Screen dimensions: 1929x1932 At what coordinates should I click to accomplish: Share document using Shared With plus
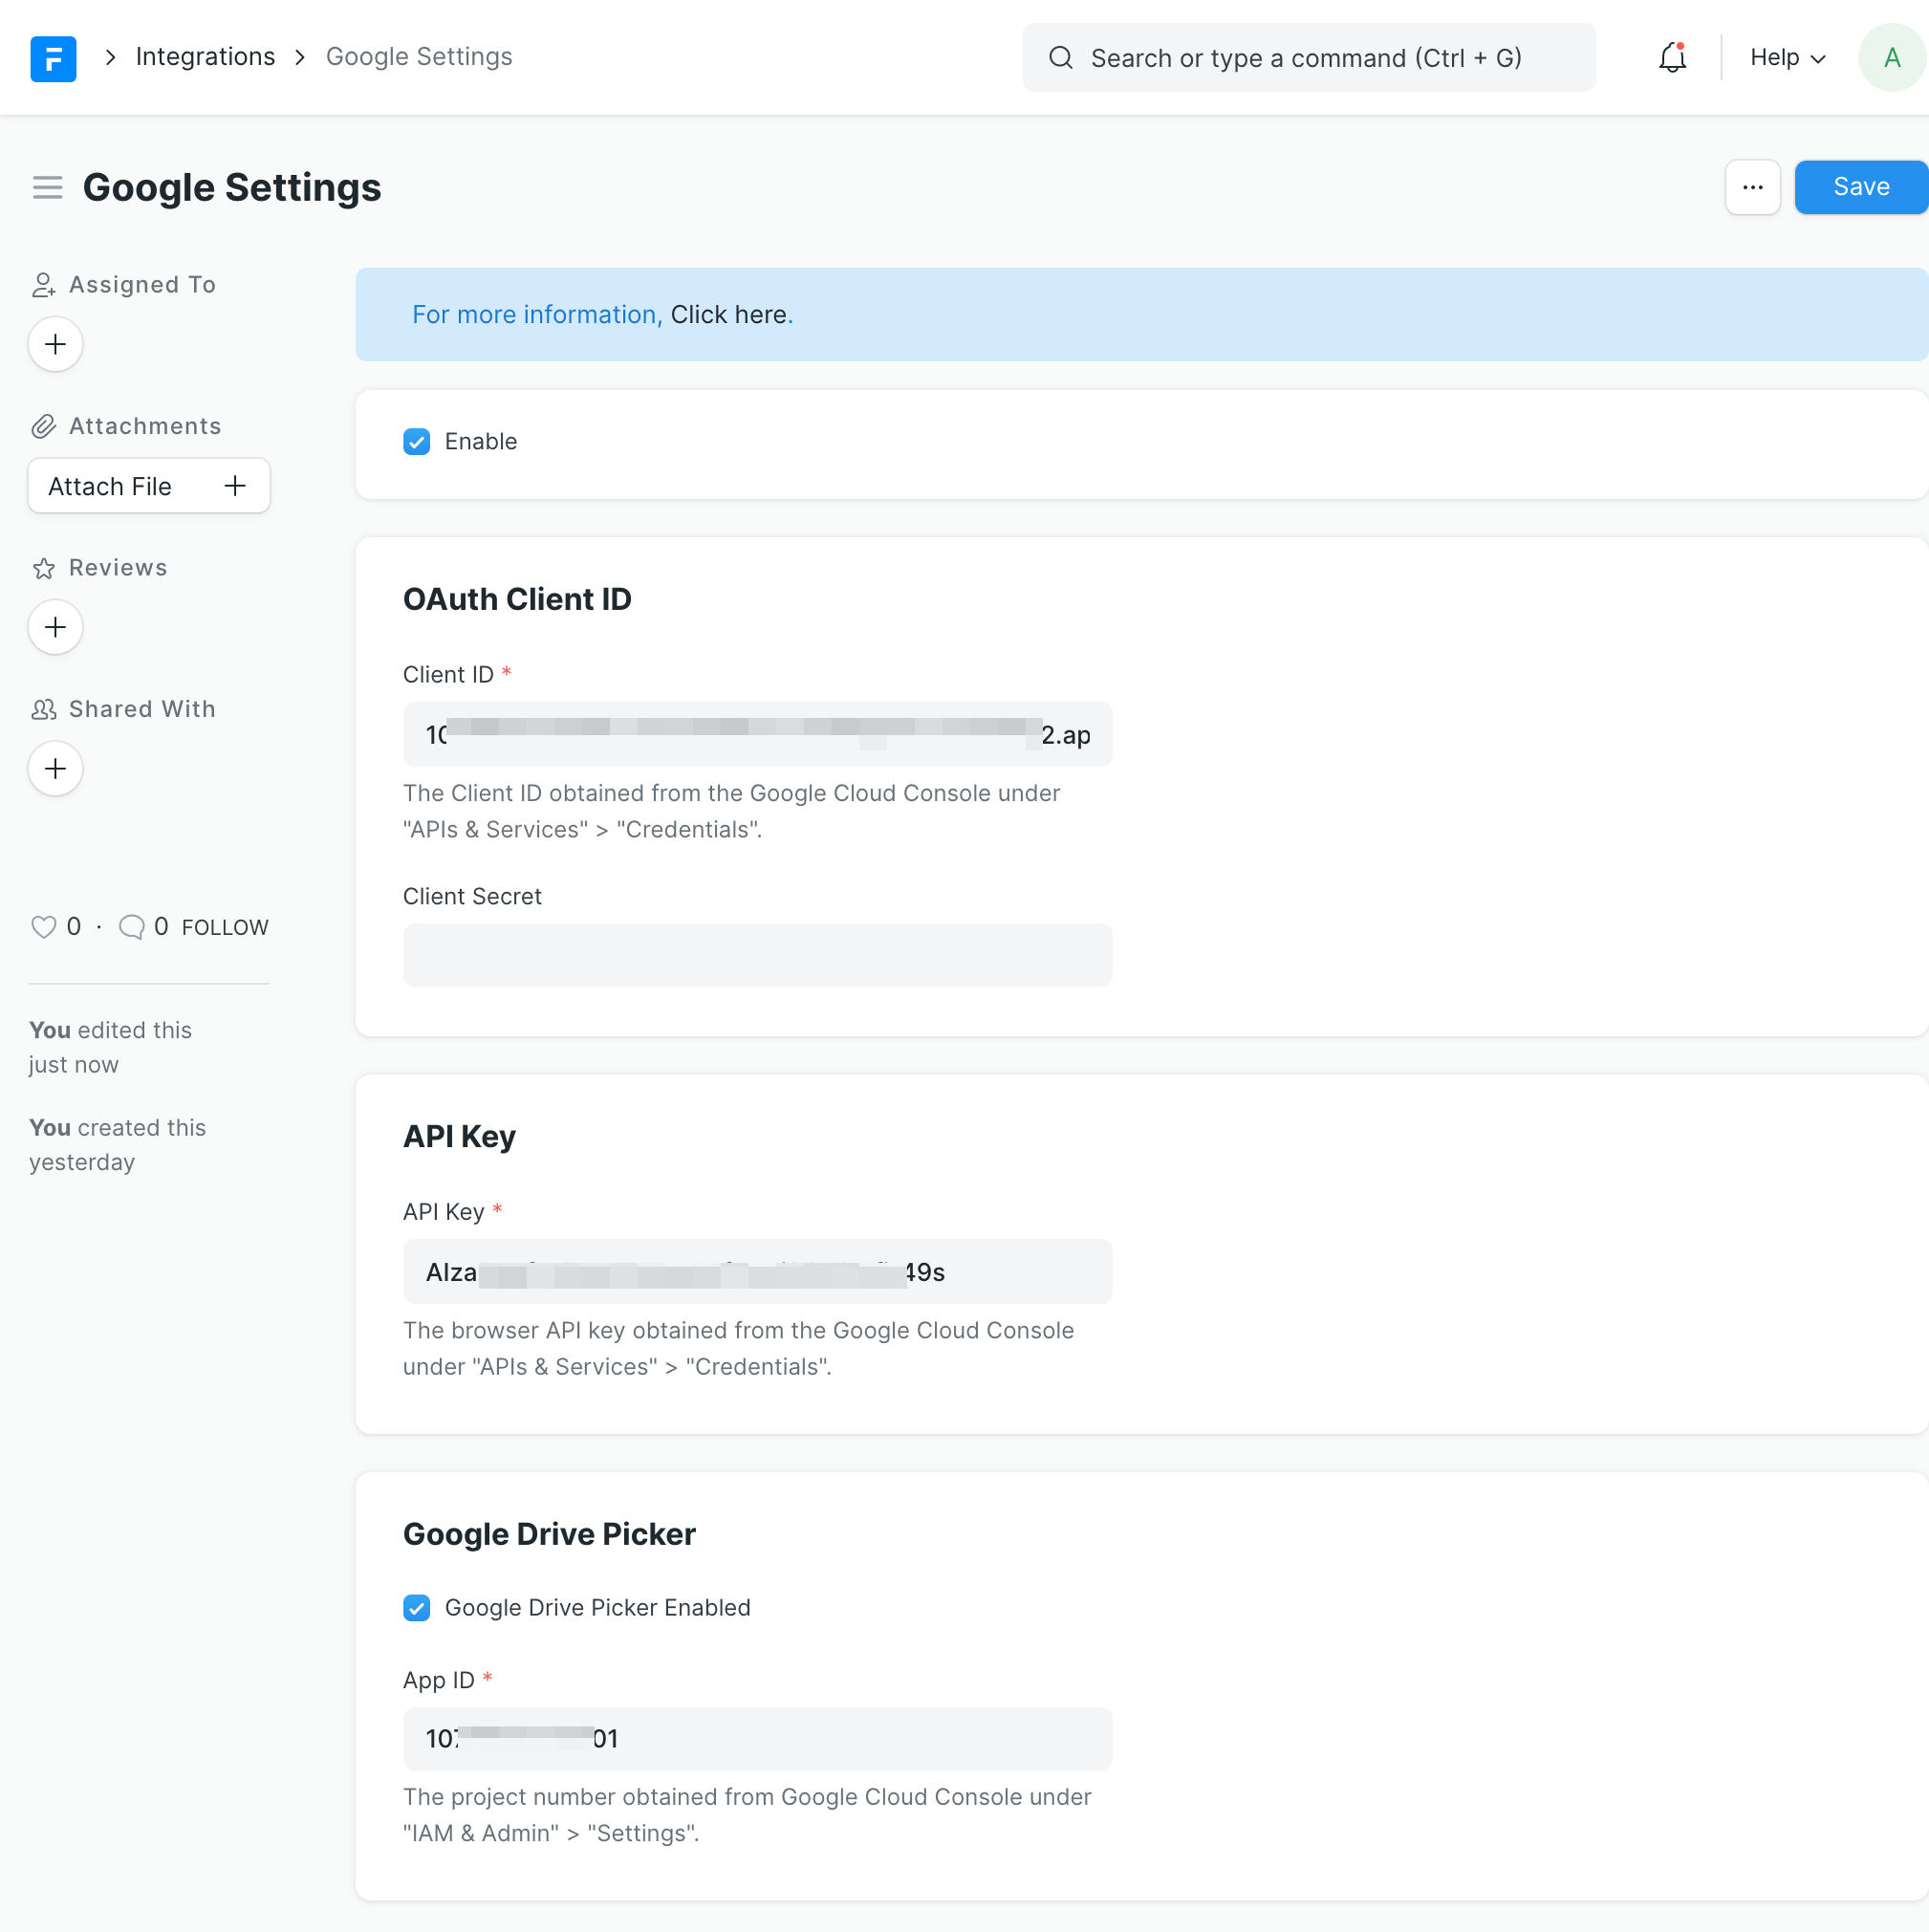(55, 768)
